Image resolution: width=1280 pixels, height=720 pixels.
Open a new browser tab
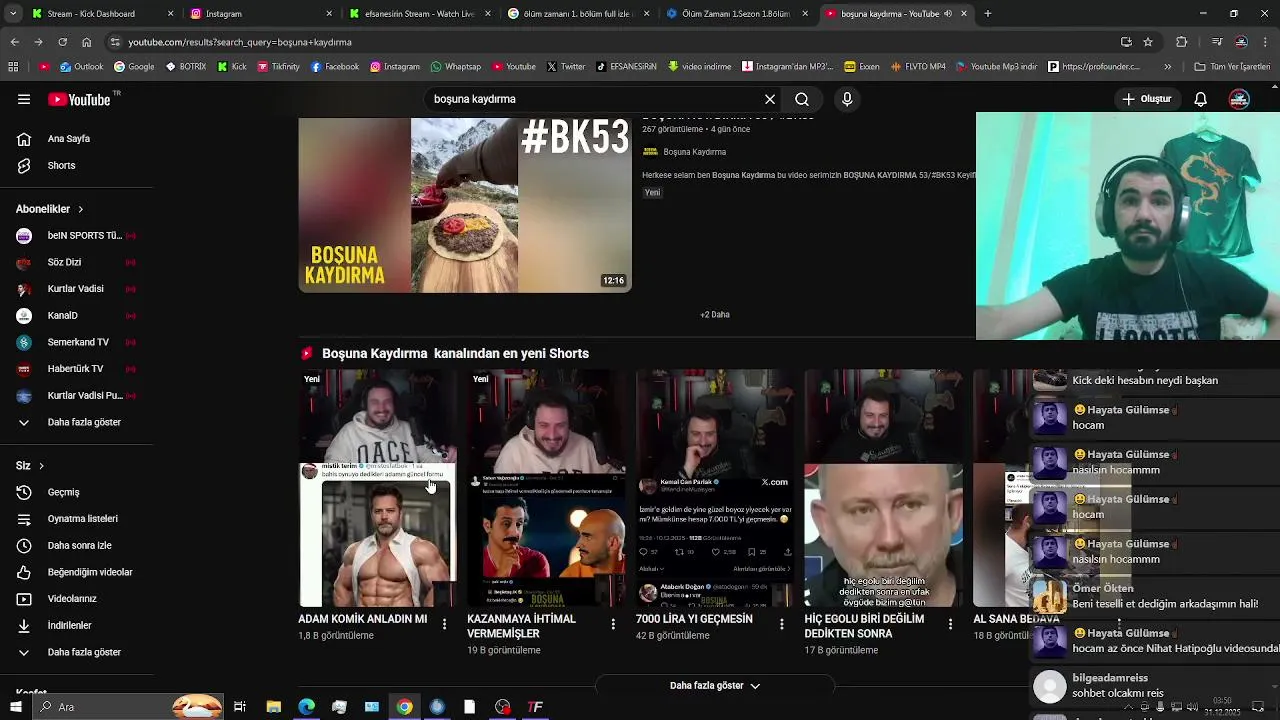pos(988,14)
